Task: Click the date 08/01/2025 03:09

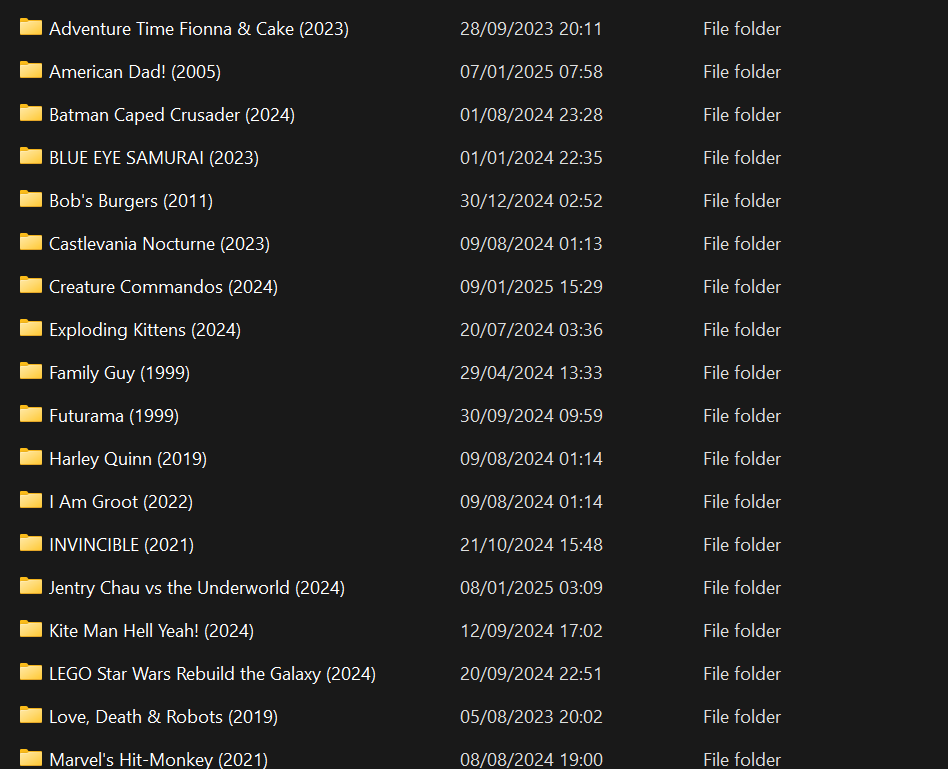Action: coord(531,588)
